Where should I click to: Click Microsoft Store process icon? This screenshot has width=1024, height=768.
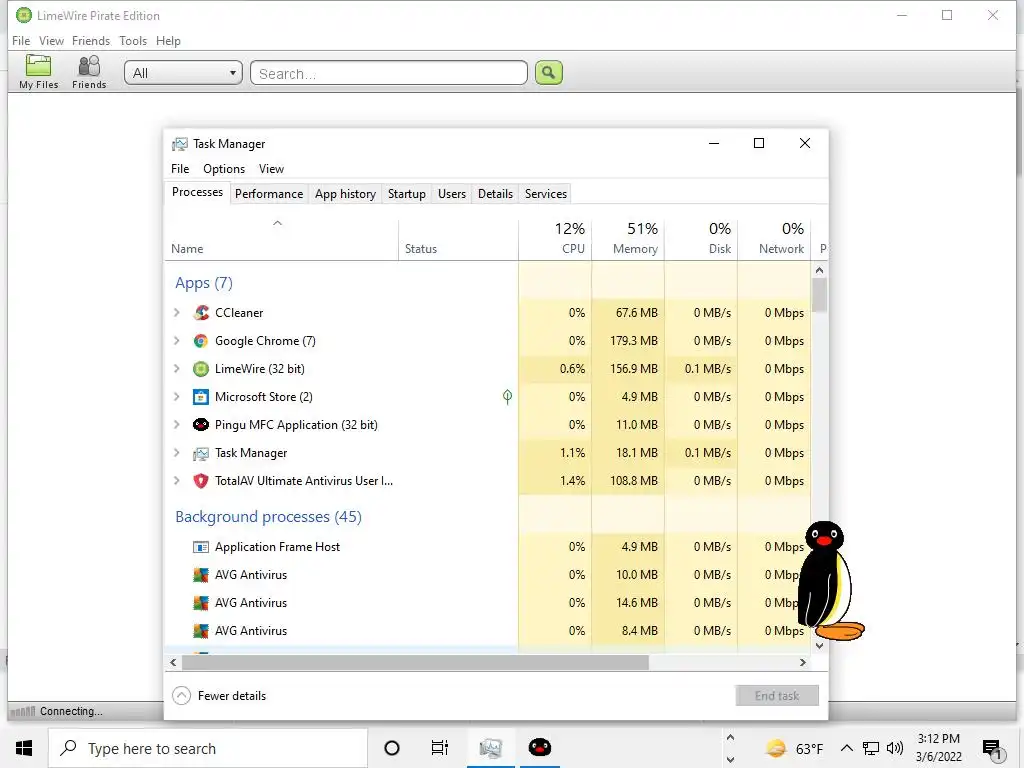coord(201,397)
